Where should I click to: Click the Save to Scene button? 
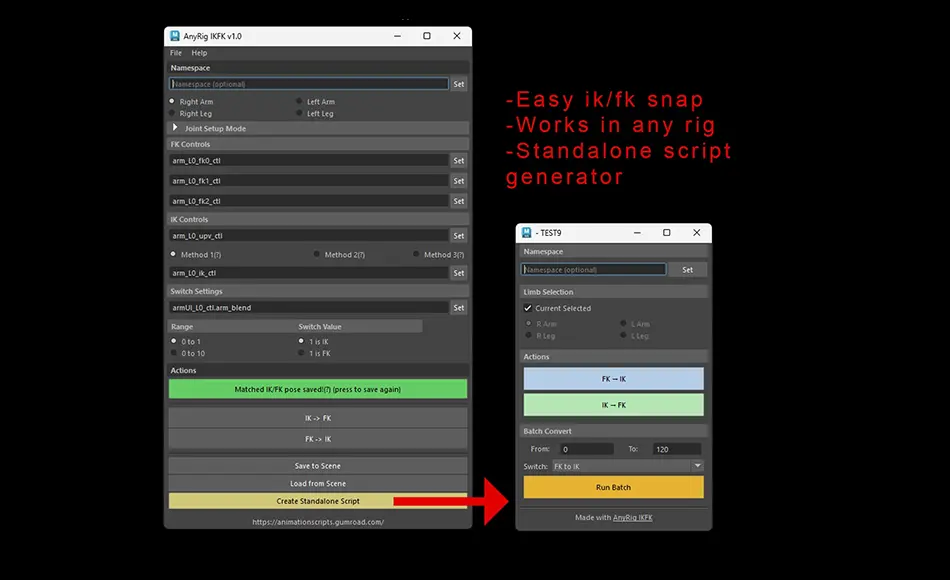coord(317,465)
